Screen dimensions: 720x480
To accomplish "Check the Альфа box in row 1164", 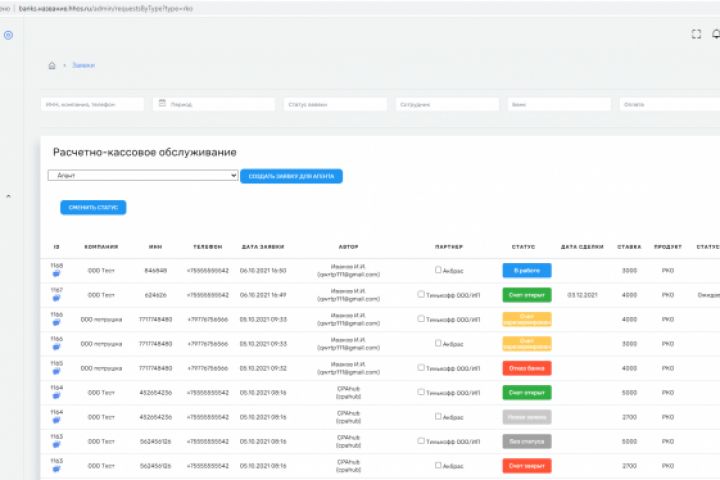I will click(438, 416).
